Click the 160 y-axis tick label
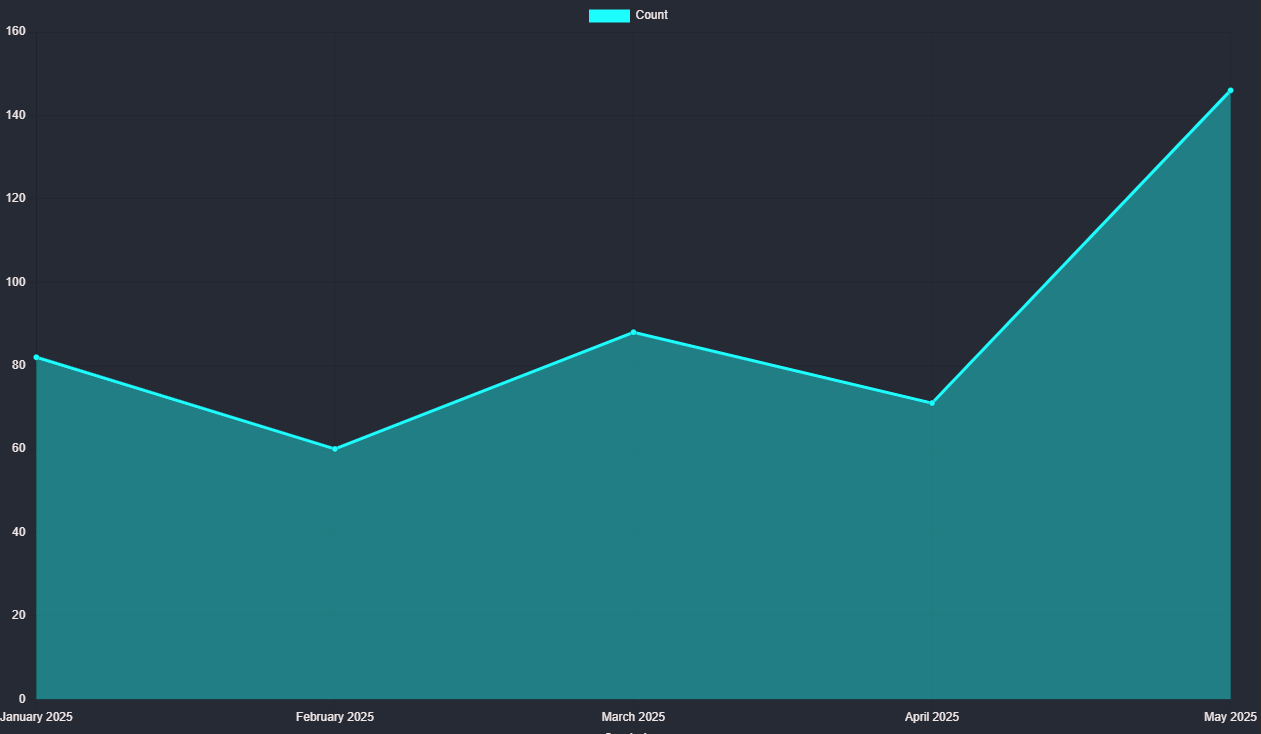 click(15, 31)
